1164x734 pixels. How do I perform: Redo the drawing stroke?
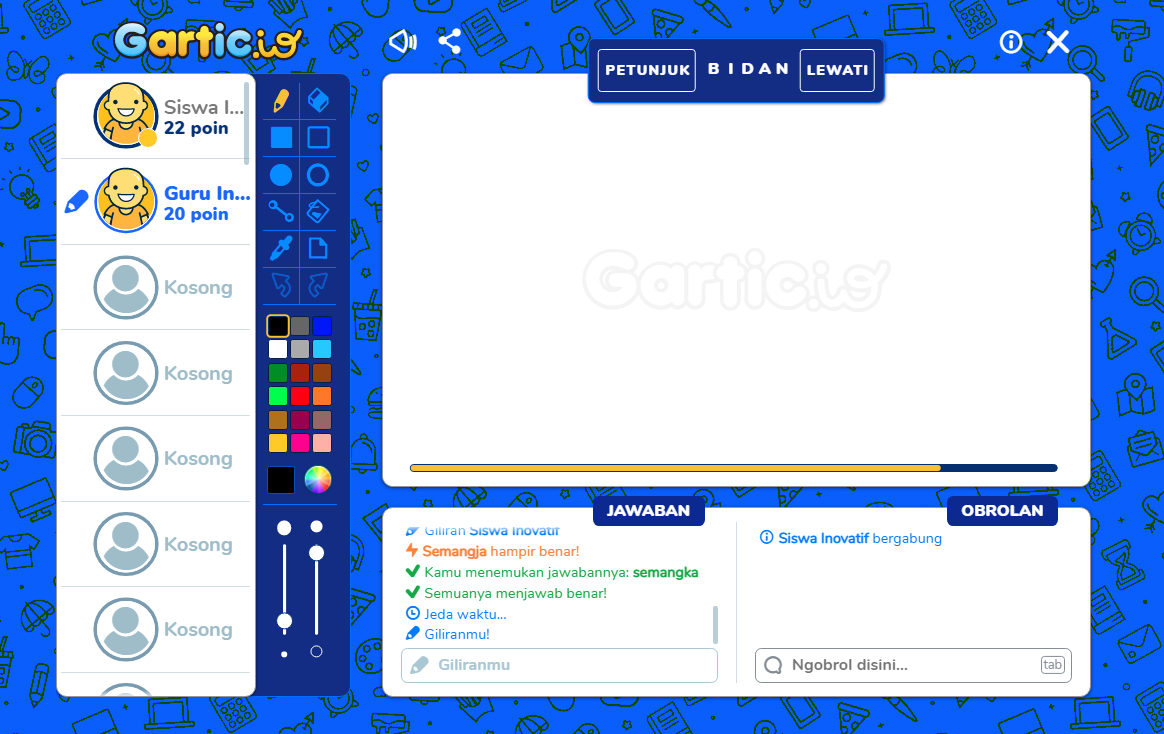[318, 285]
